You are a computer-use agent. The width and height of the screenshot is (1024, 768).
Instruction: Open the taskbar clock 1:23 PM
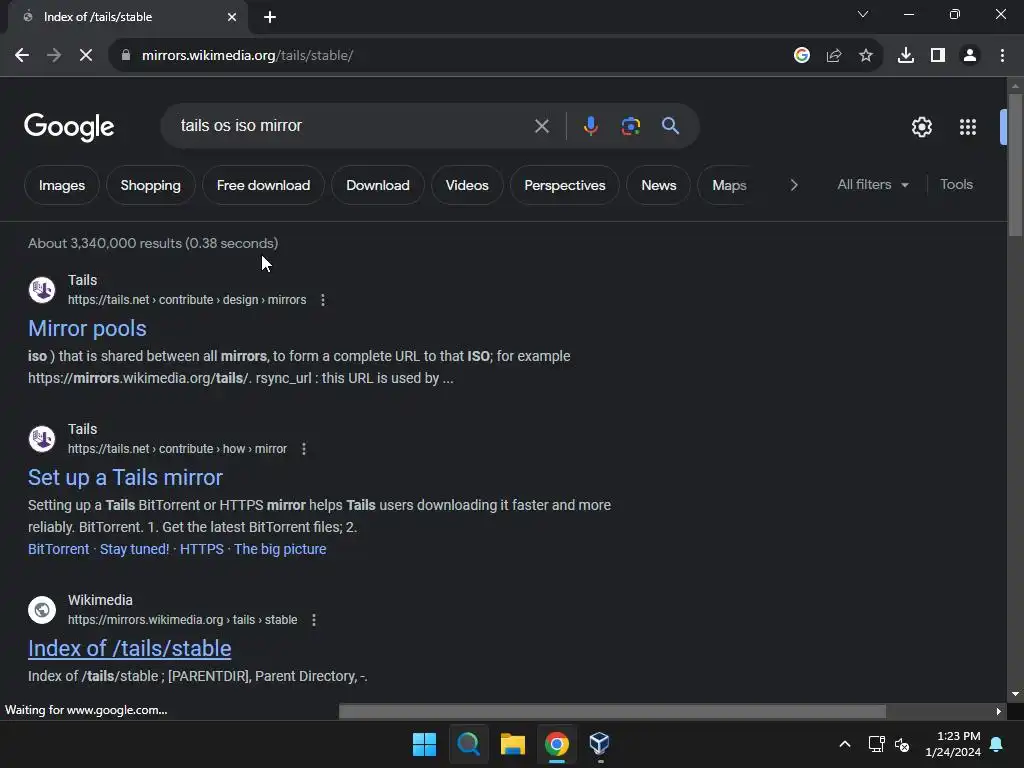953,744
